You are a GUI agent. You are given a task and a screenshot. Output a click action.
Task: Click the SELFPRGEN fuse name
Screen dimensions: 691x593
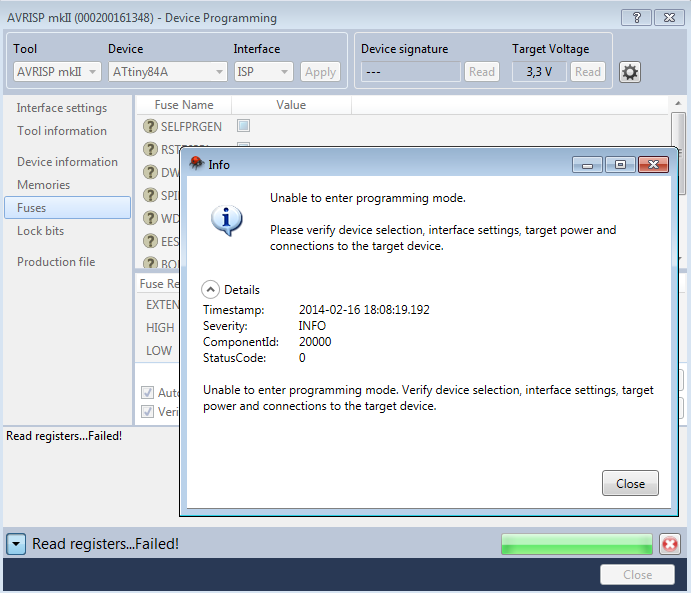click(191, 126)
